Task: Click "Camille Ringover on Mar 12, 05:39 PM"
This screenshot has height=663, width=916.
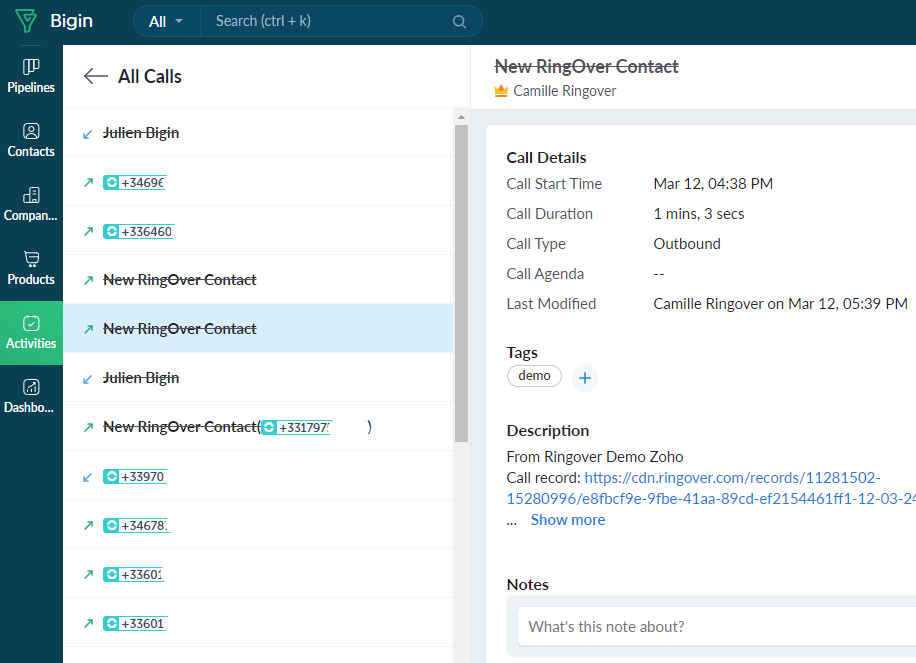Action: click(x=780, y=304)
